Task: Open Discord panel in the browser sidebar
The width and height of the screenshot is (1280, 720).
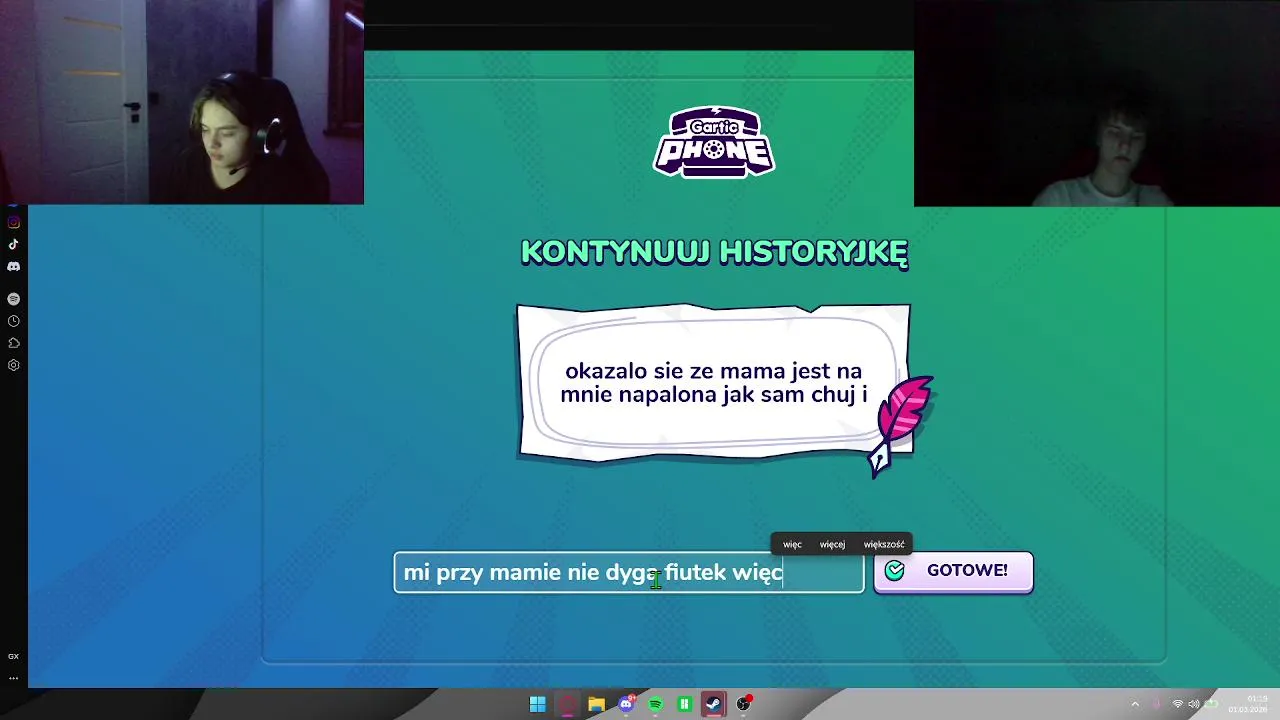Action: click(13, 267)
